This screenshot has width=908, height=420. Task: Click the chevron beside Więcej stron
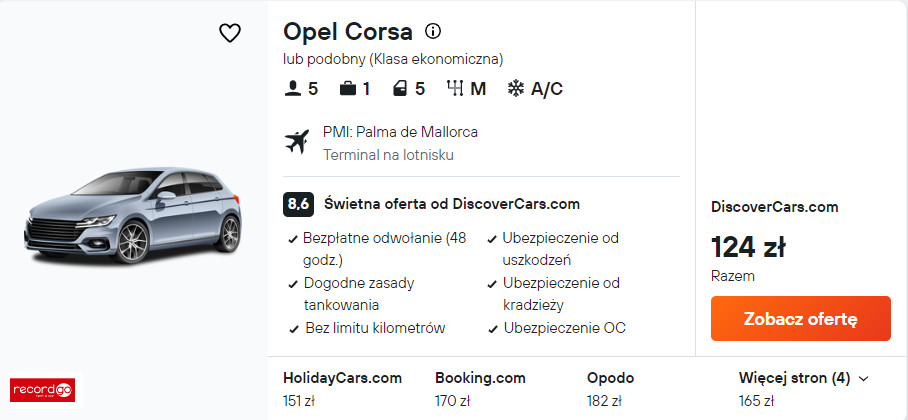click(x=863, y=379)
